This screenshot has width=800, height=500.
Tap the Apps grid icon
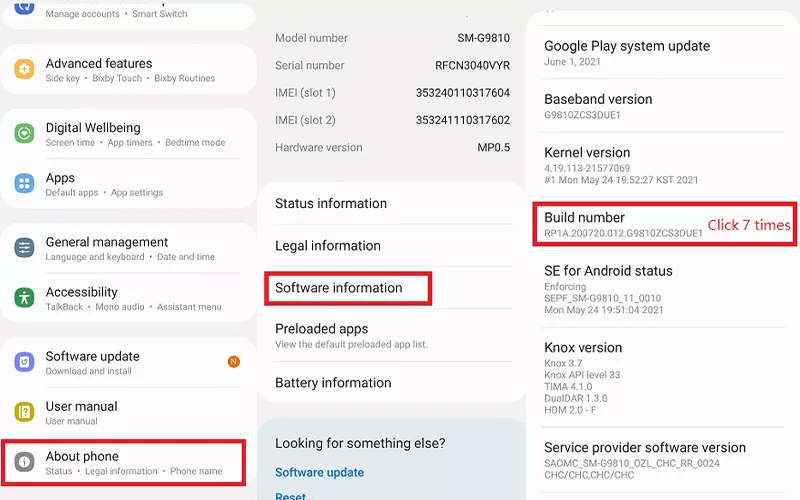pyautogui.click(x=25, y=184)
